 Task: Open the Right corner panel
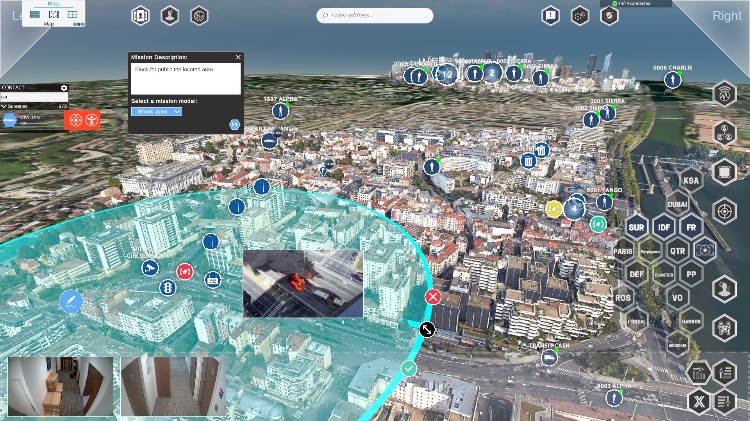tap(727, 16)
